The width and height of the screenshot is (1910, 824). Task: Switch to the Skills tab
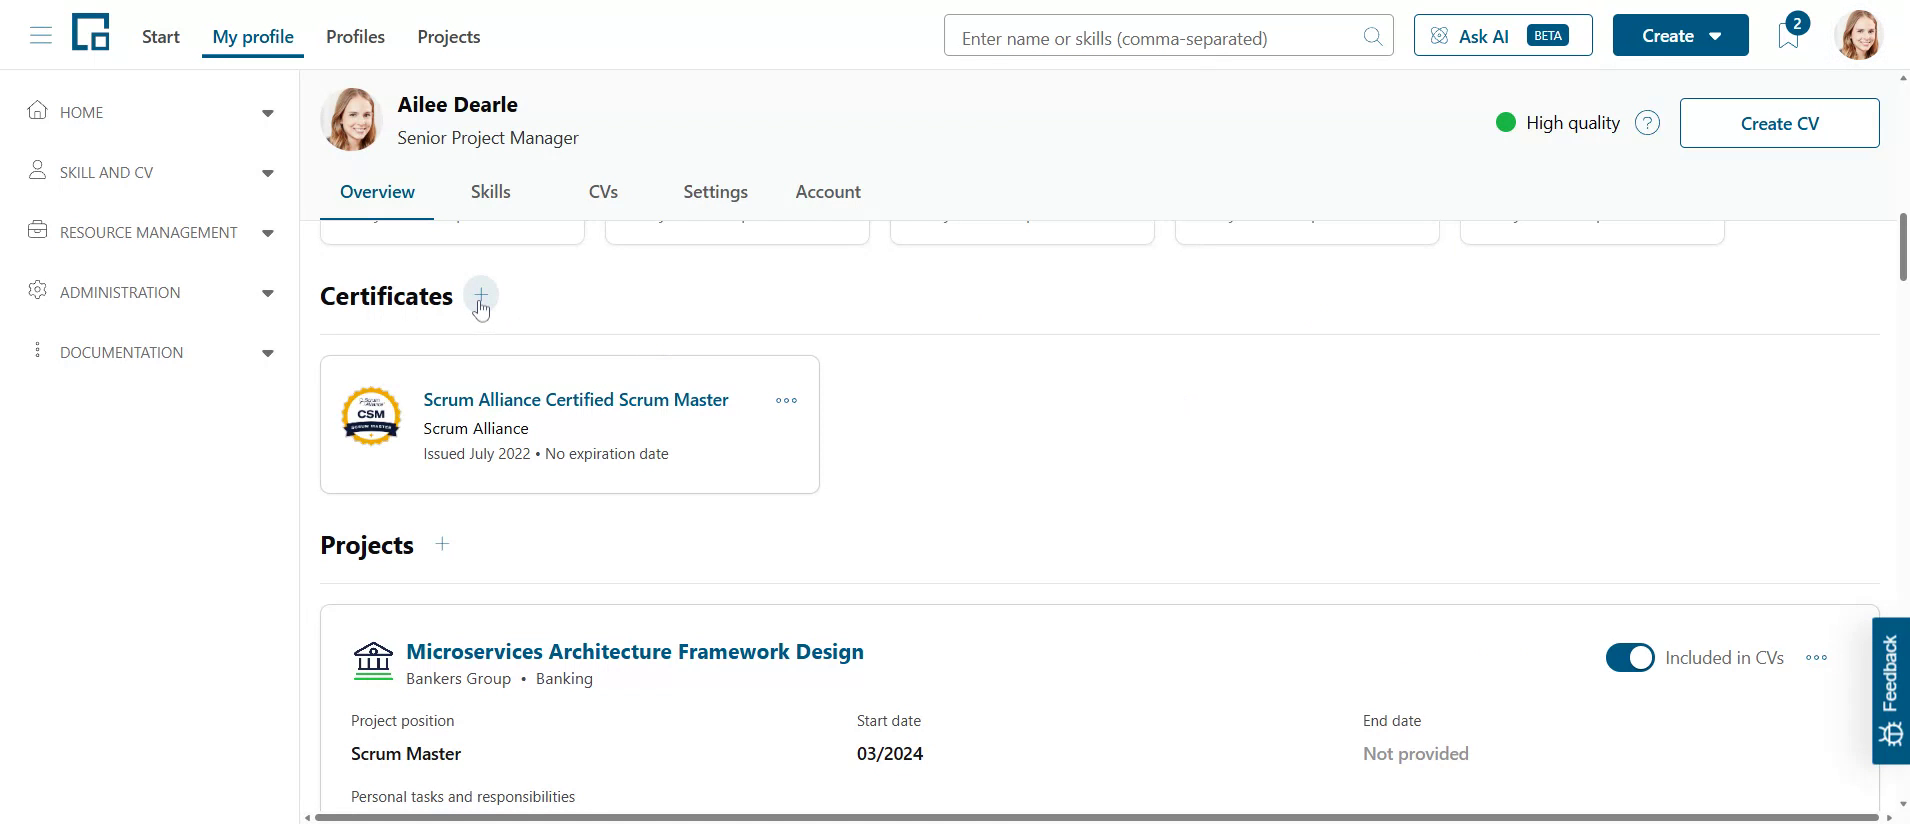point(491,191)
